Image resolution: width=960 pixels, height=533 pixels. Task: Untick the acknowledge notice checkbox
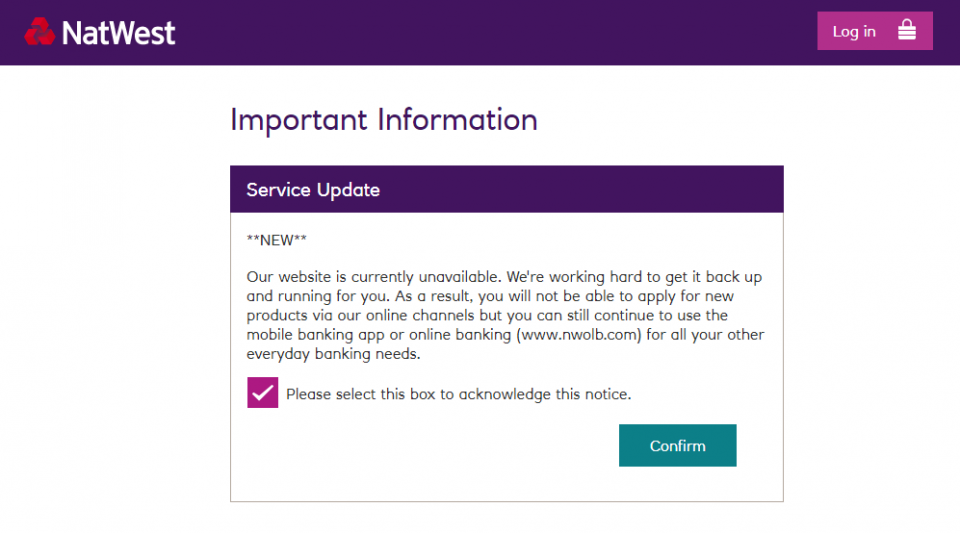(262, 393)
